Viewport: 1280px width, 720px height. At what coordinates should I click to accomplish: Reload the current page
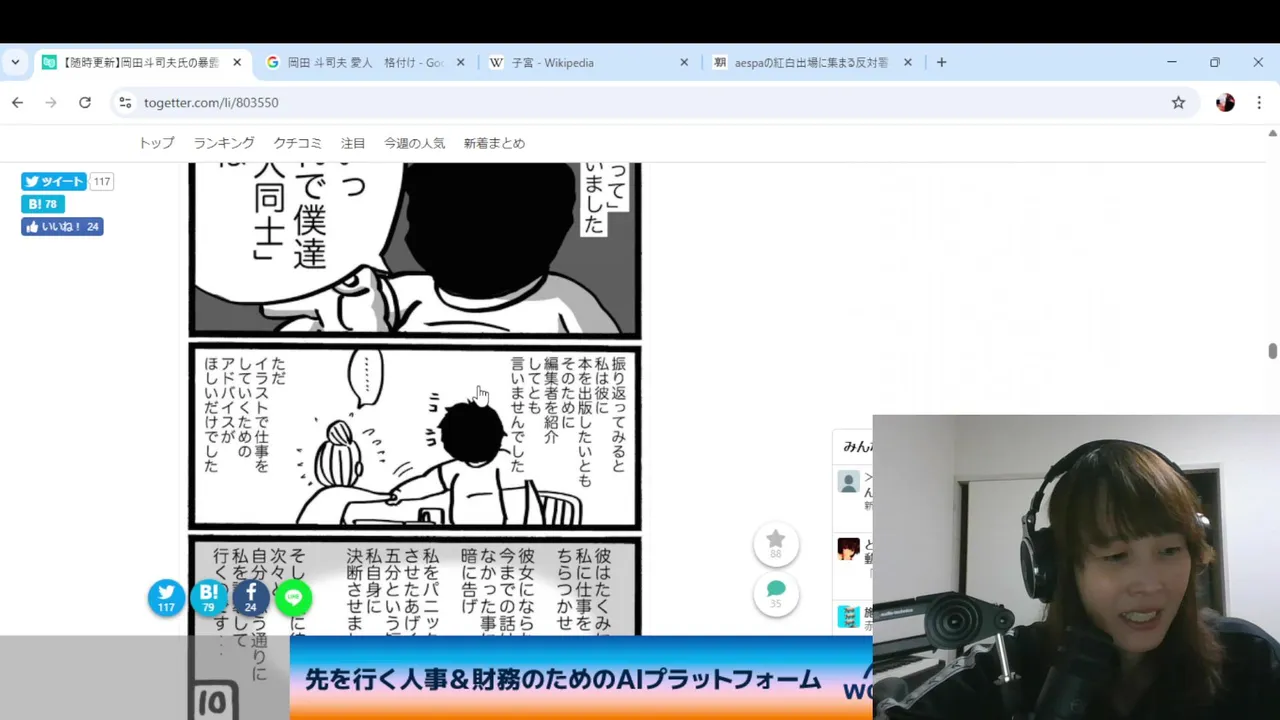pos(85,102)
